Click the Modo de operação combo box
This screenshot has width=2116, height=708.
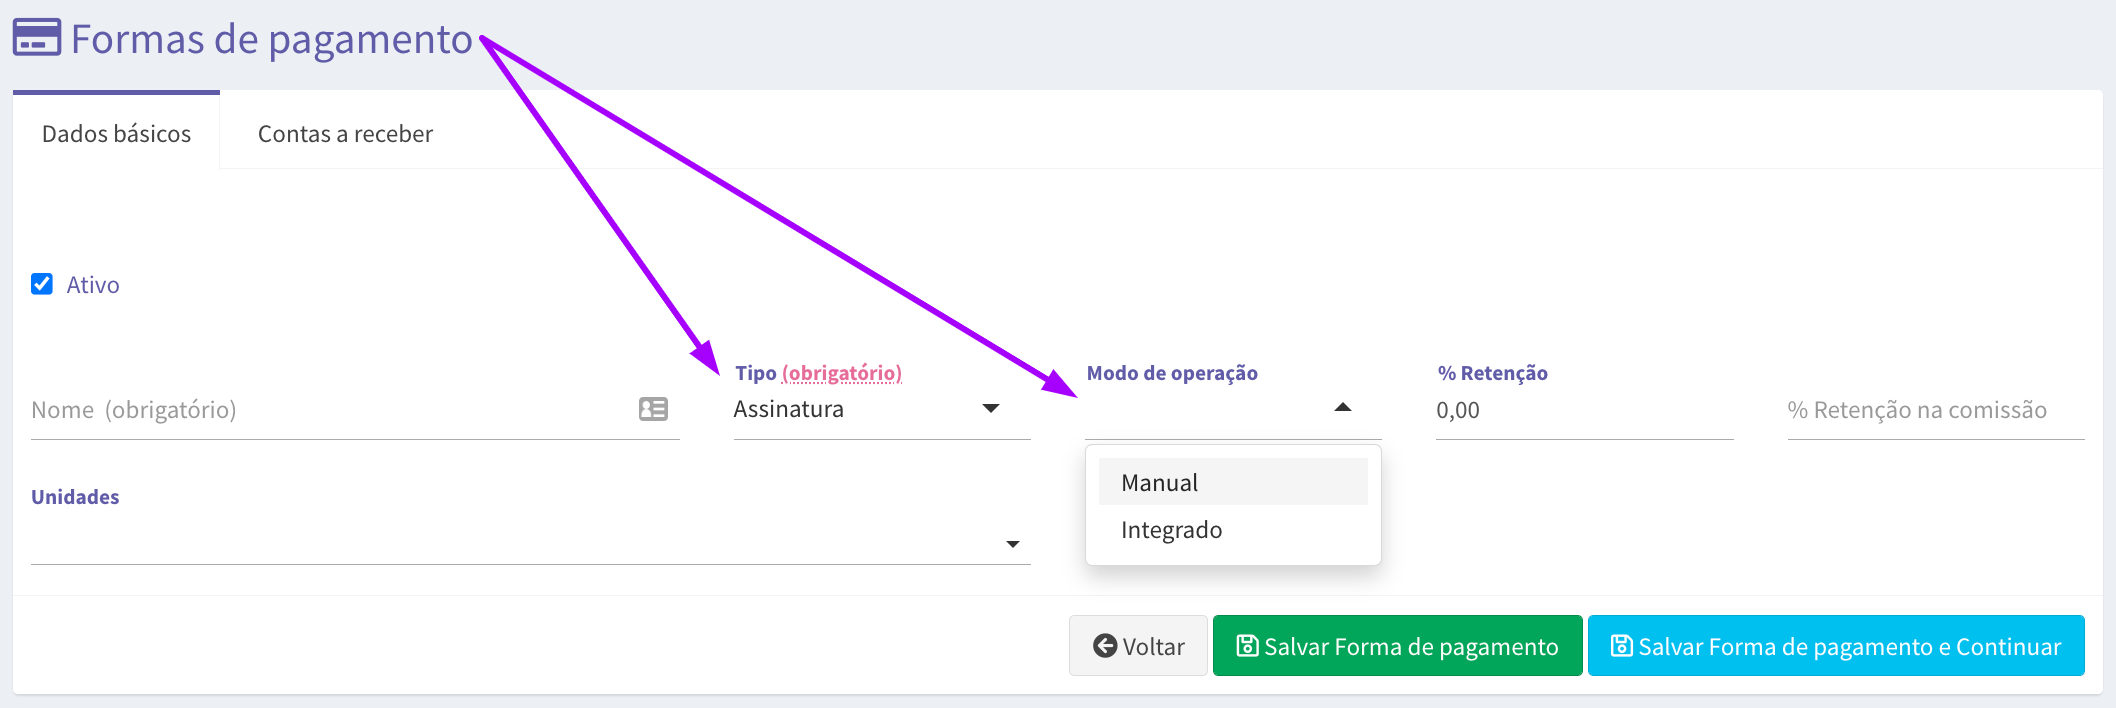(x=1233, y=409)
